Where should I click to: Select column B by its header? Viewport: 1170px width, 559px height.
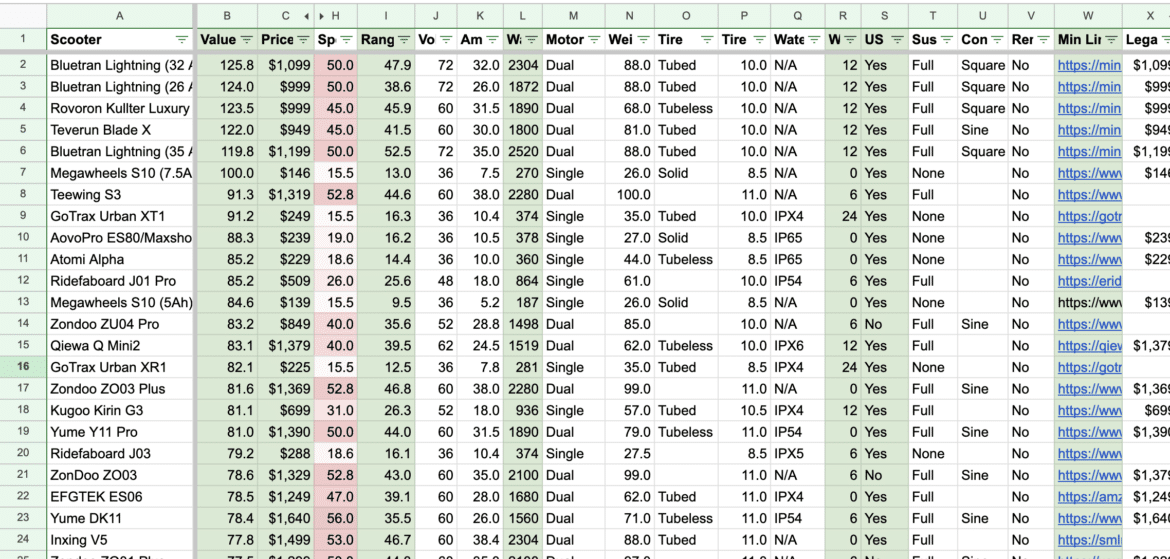pyautogui.click(x=227, y=15)
